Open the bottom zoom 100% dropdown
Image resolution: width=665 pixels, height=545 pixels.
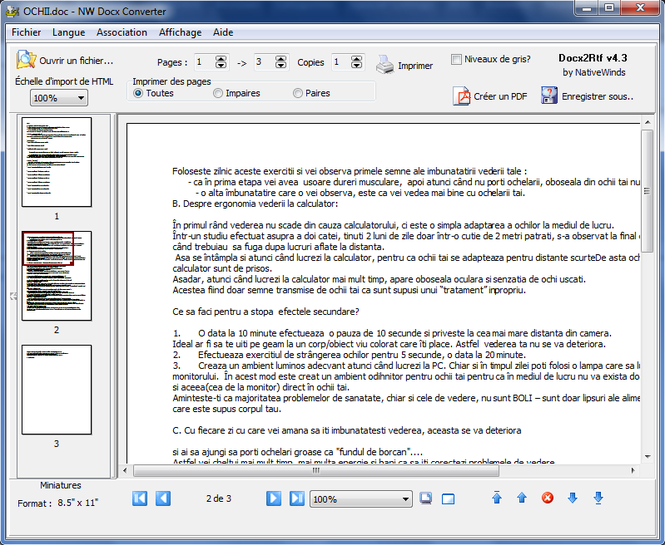coord(361,499)
